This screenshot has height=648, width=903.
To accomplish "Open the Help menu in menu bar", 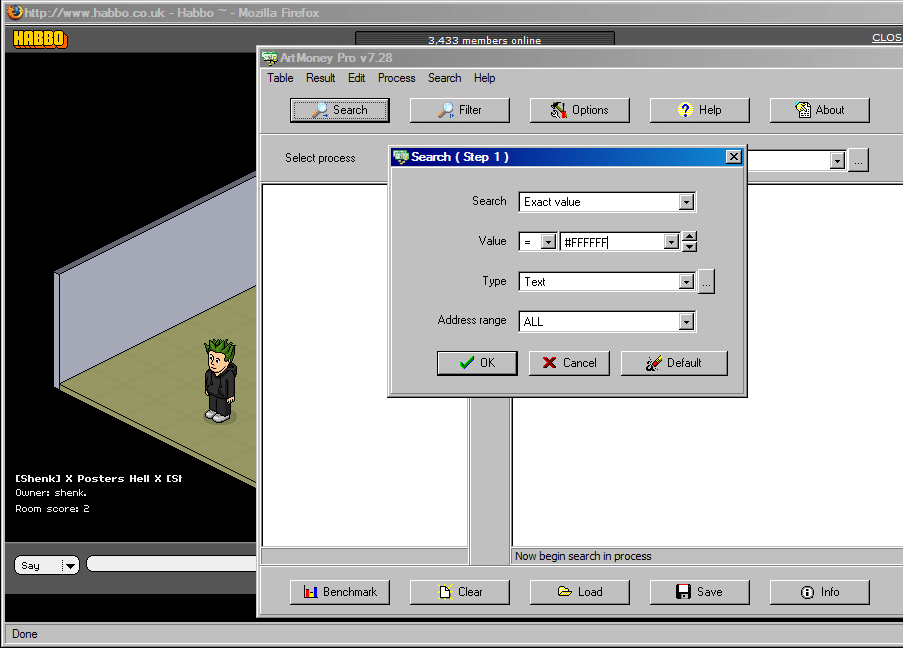I will [x=484, y=78].
